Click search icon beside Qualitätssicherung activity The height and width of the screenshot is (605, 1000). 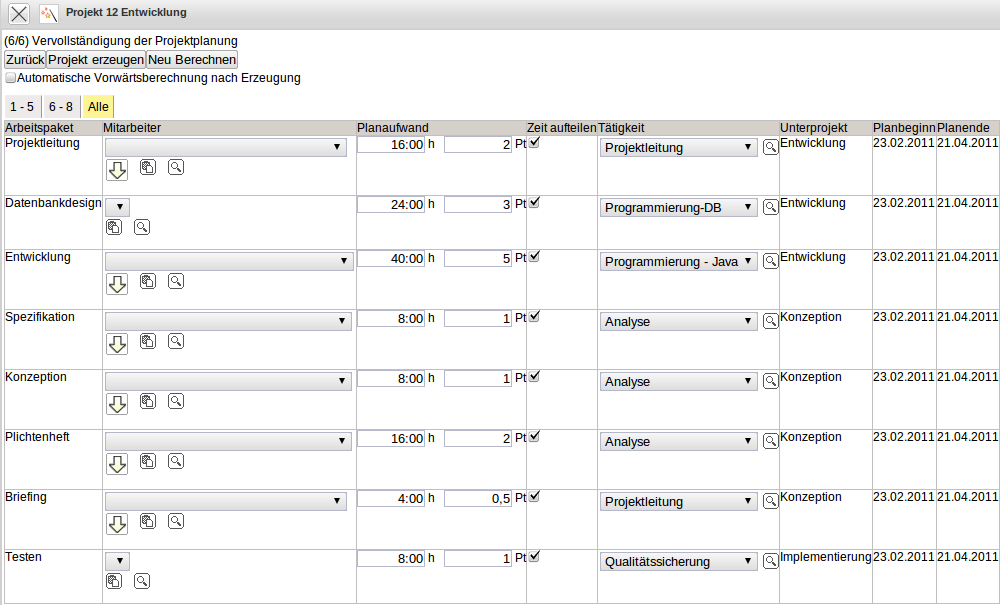(770, 561)
